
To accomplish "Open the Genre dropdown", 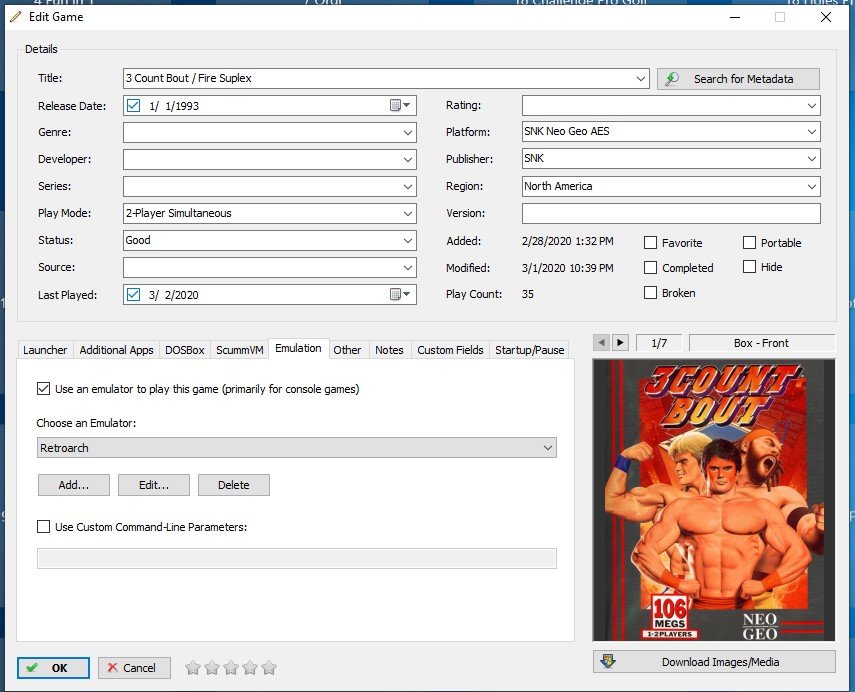I will [408, 133].
